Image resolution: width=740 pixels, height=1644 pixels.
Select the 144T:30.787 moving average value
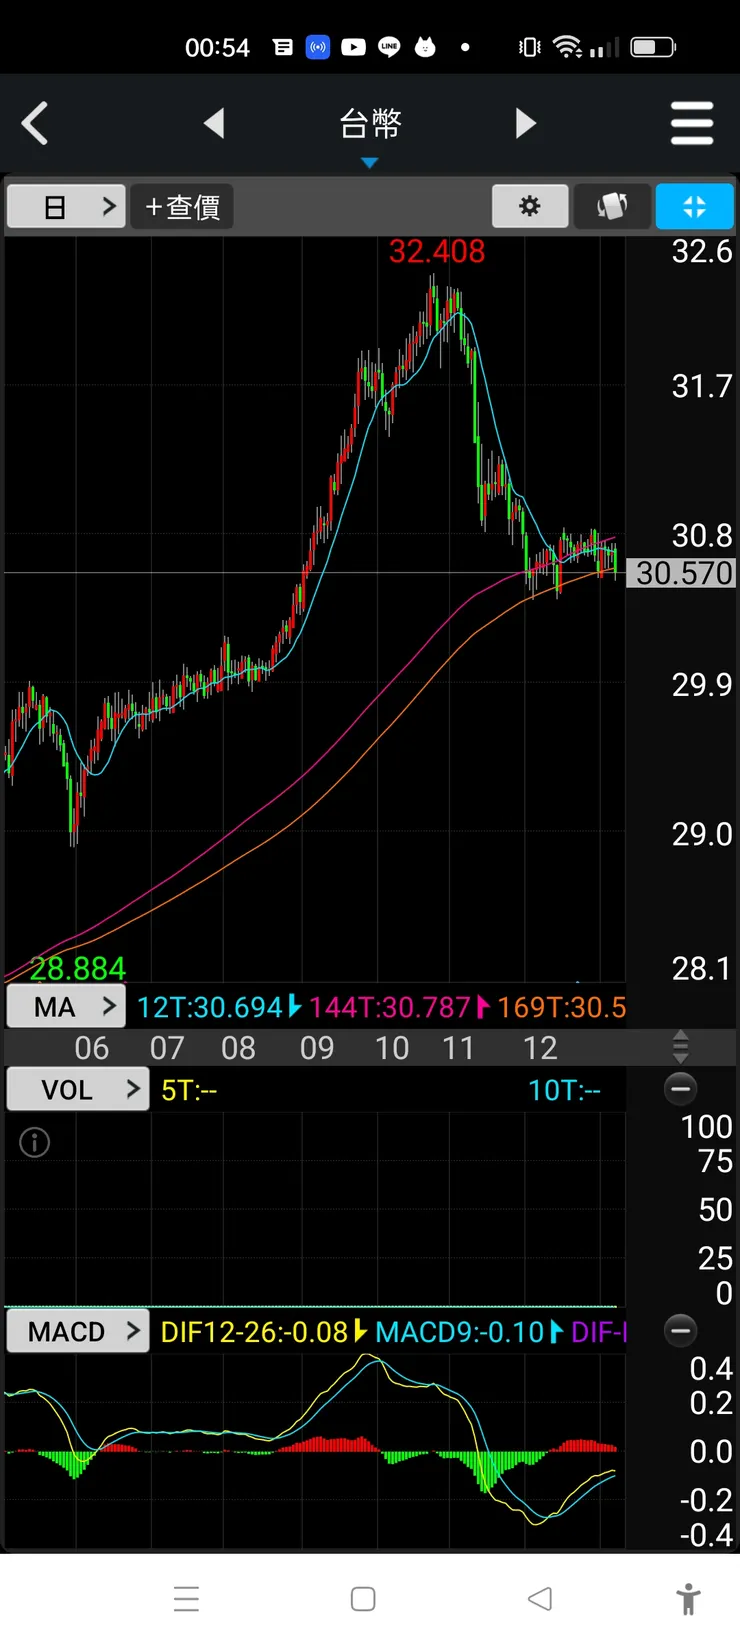click(390, 1007)
